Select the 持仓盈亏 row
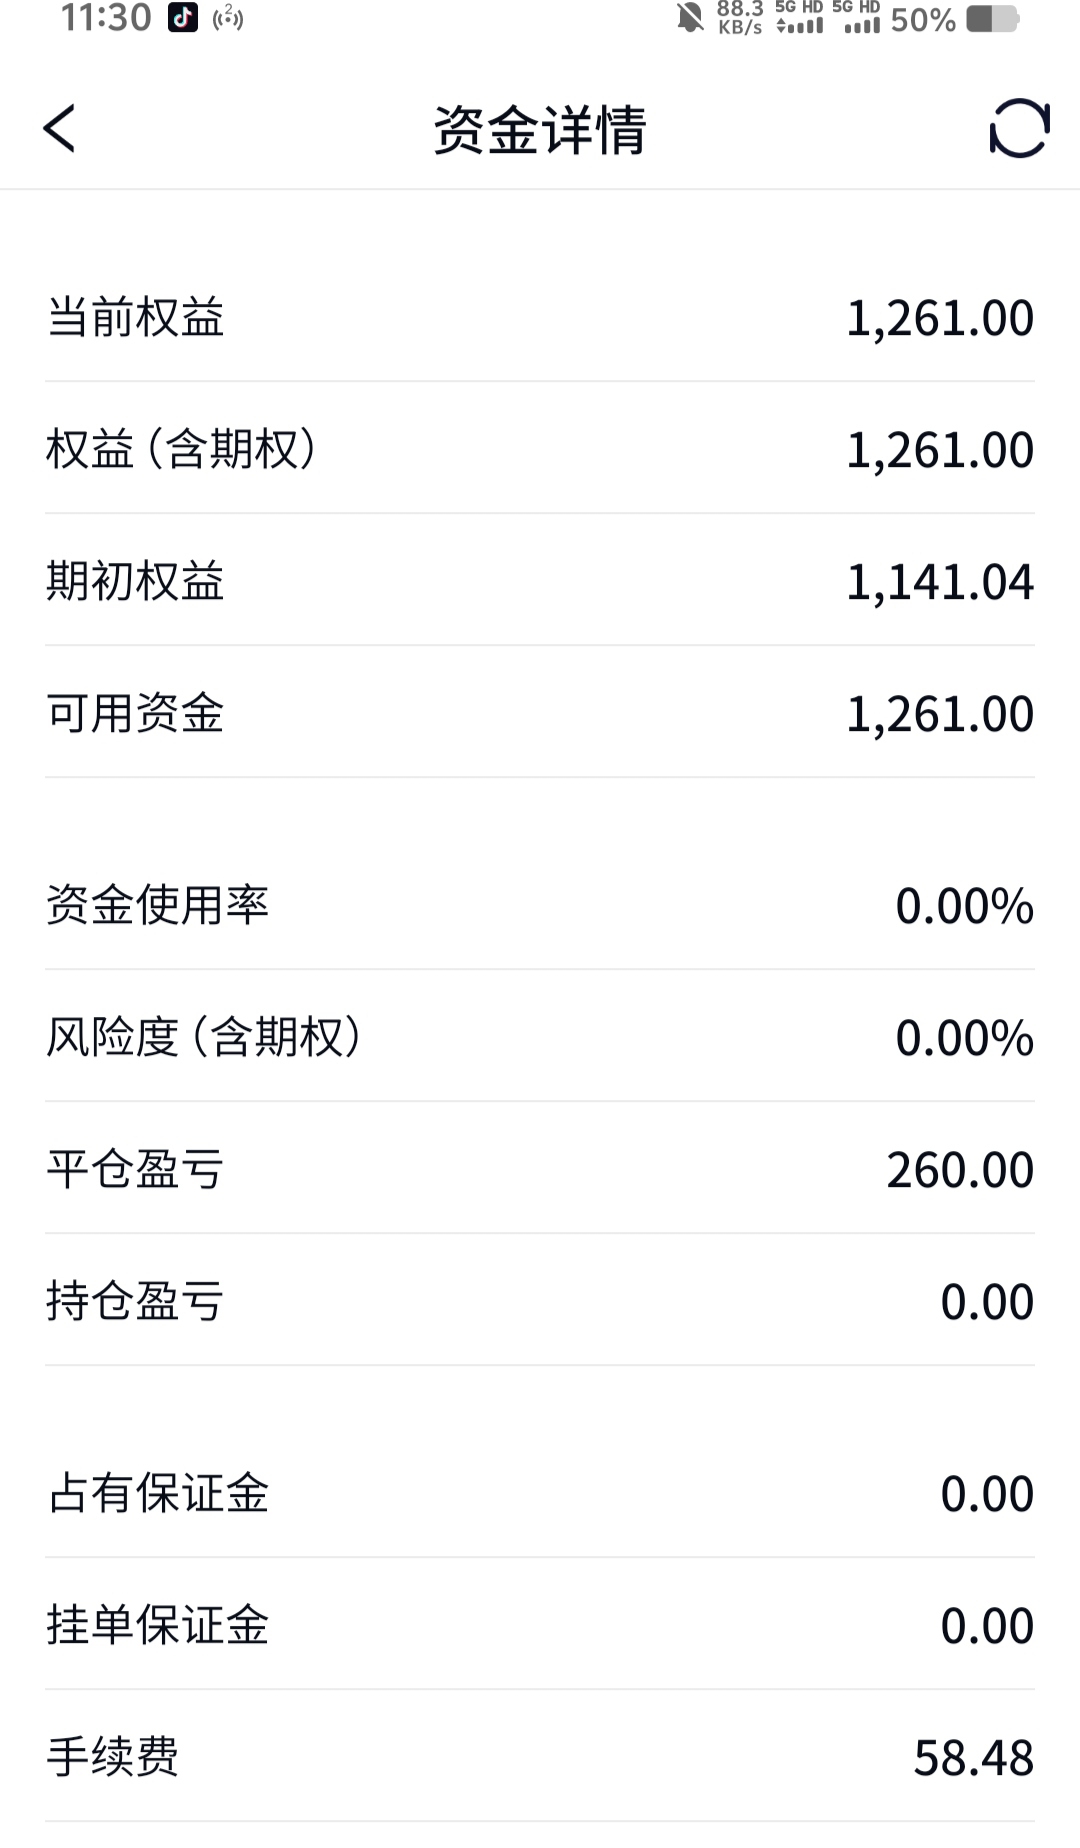Viewport: 1080px width, 1848px height. 540,1301
